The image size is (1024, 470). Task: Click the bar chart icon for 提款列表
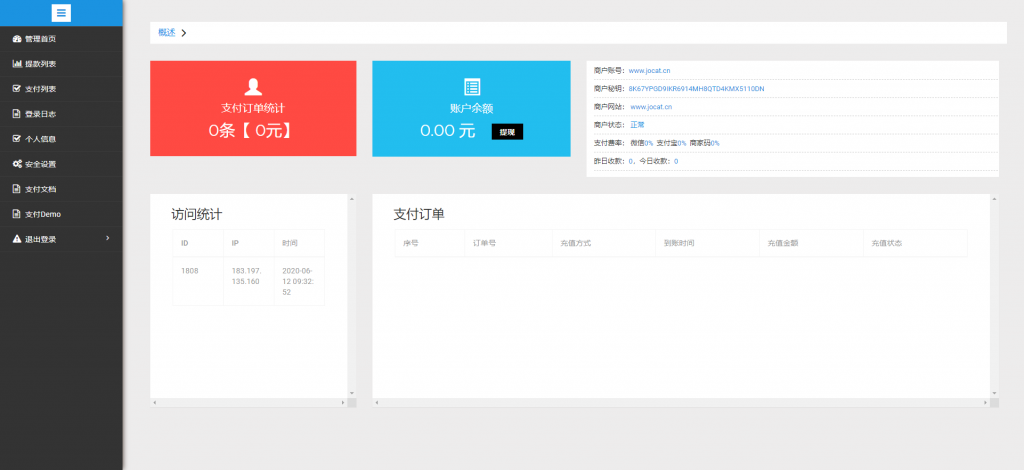[16, 64]
